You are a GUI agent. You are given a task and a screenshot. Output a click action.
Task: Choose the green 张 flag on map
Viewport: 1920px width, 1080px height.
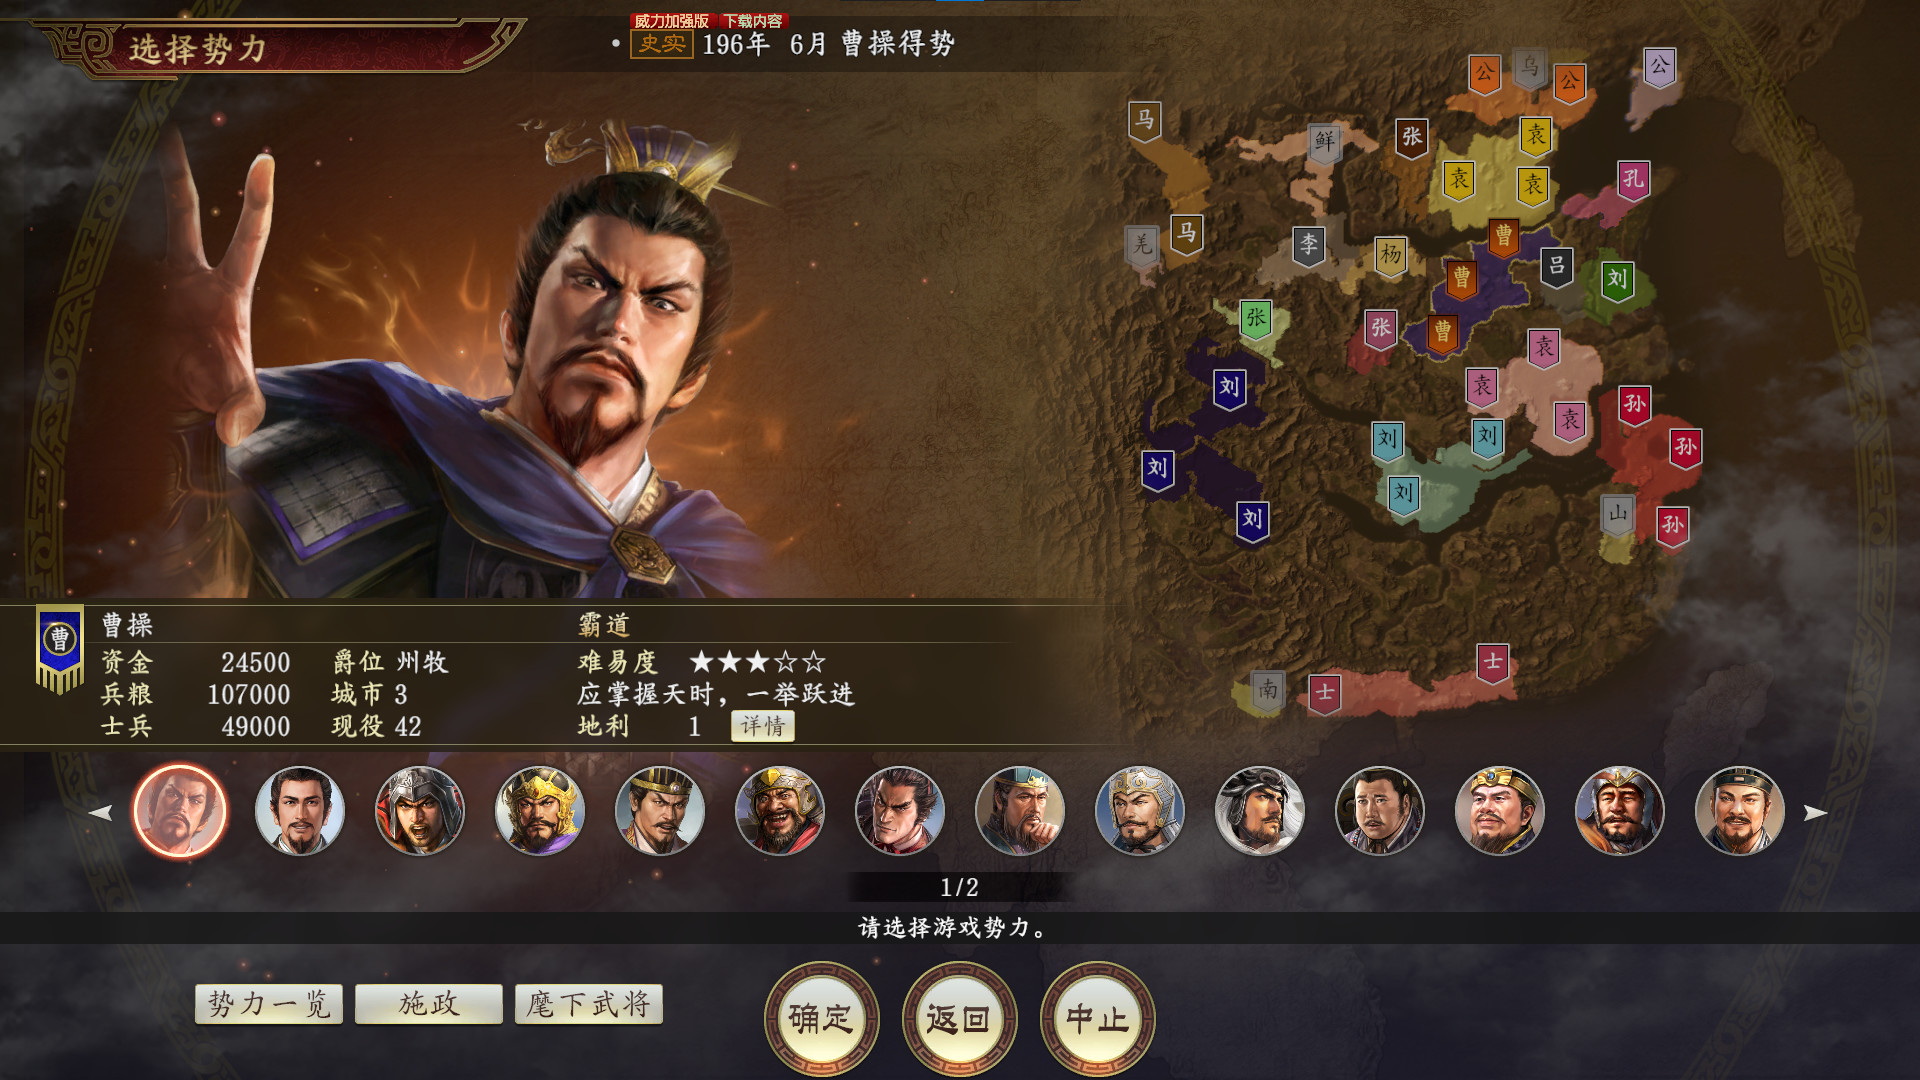click(x=1256, y=319)
